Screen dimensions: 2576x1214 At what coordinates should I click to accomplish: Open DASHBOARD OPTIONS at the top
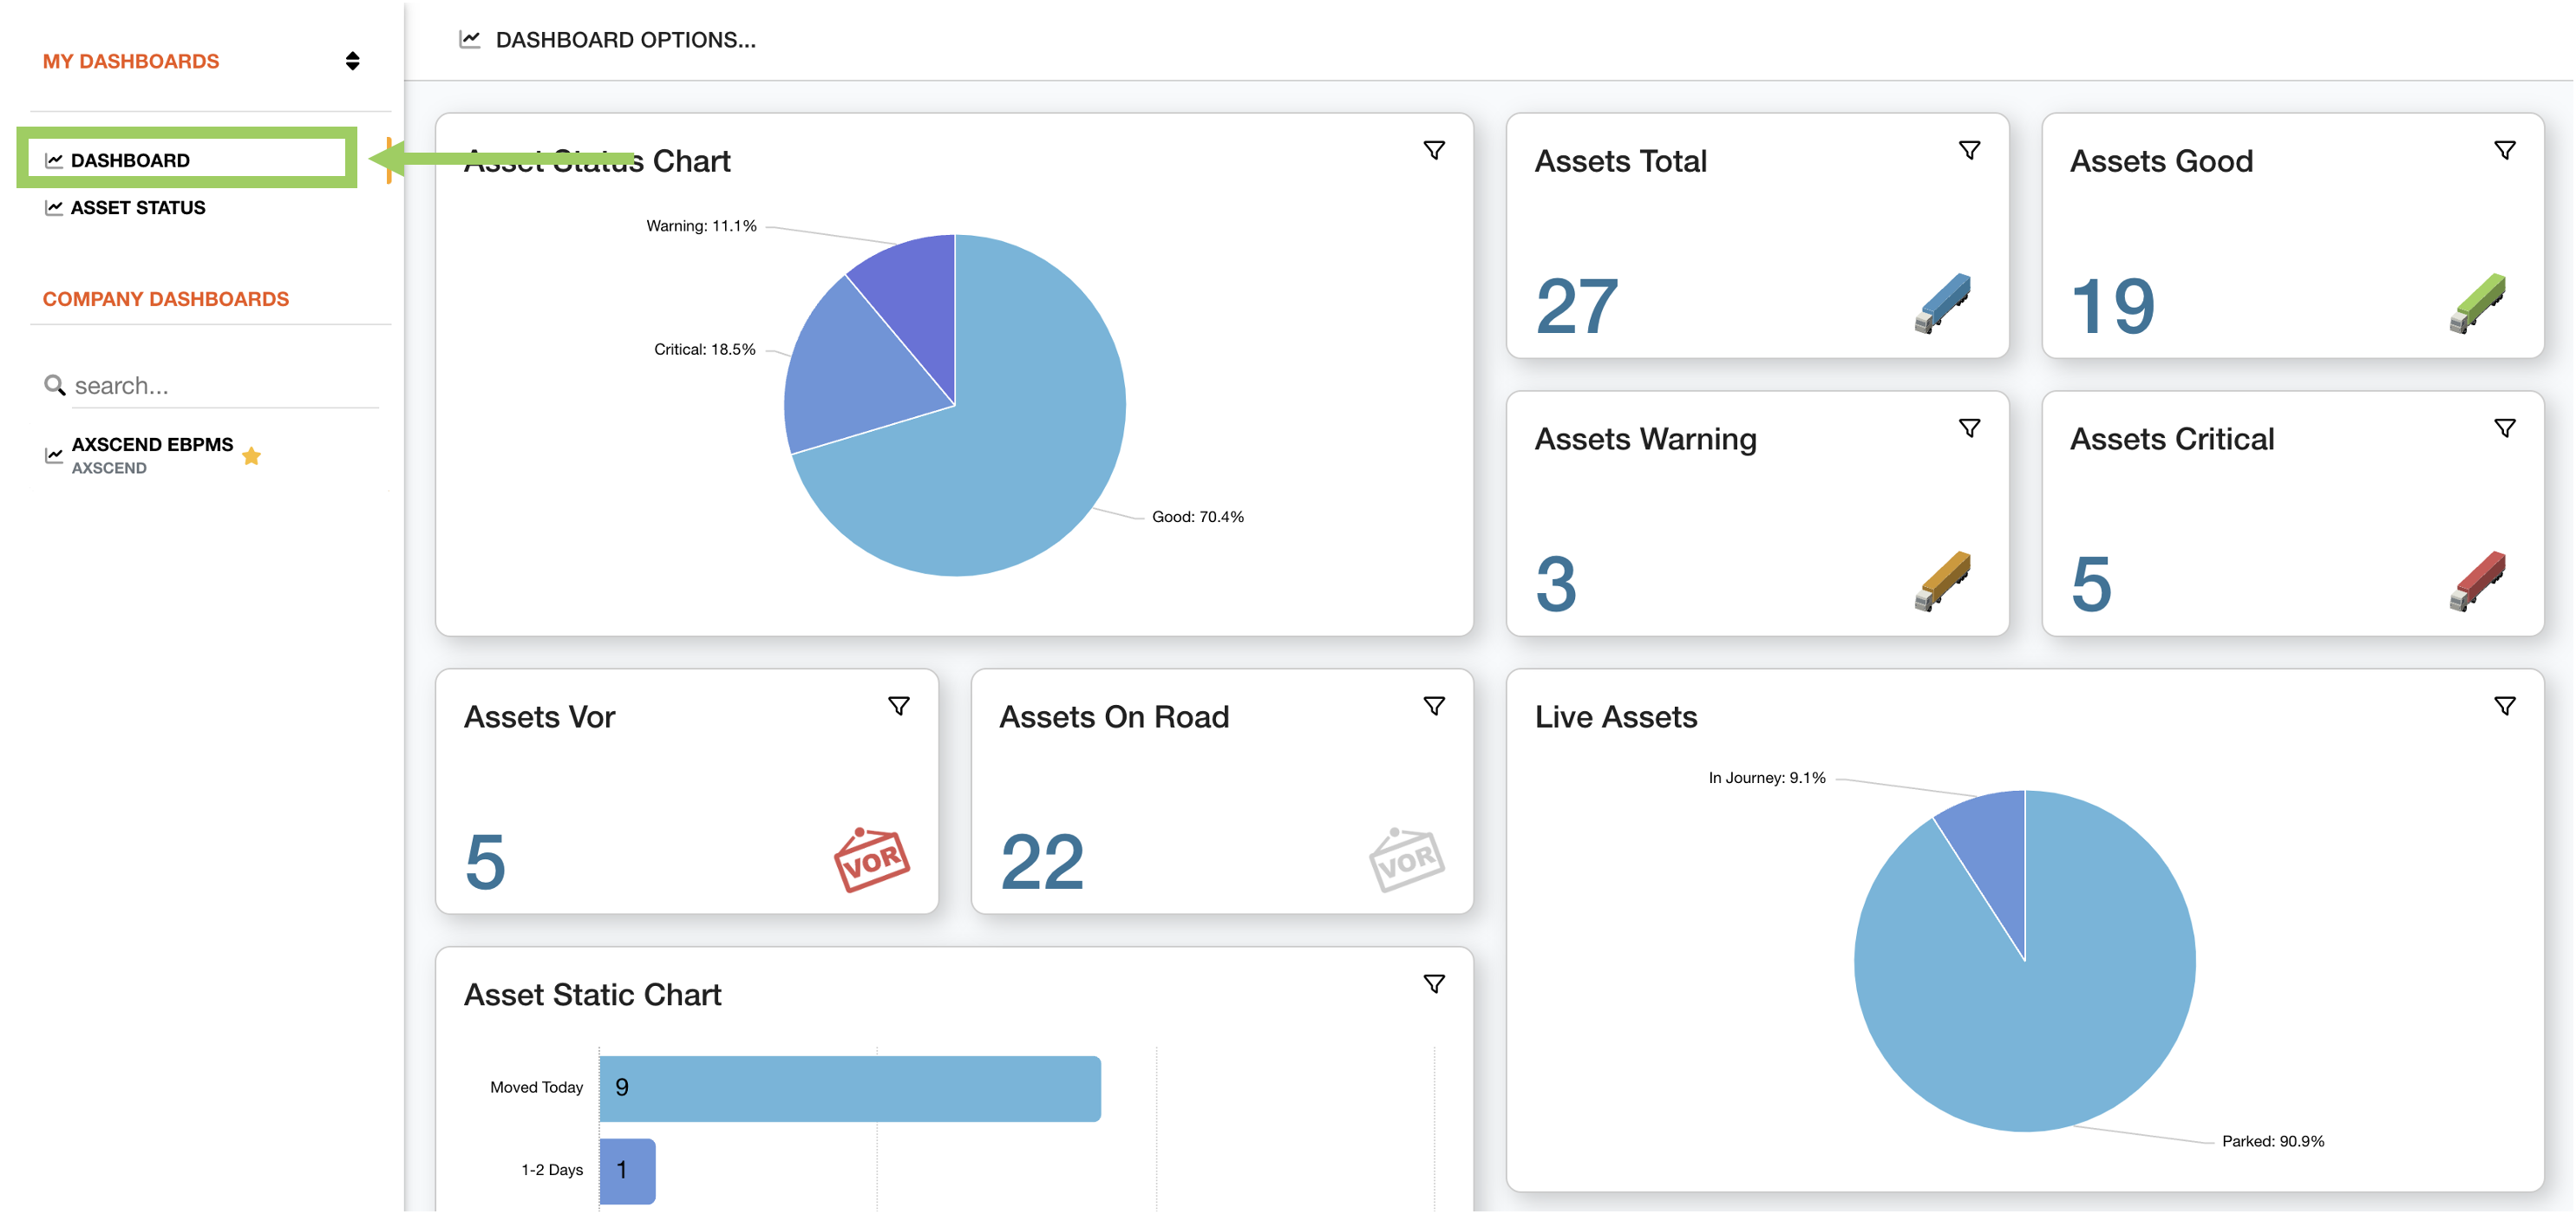coord(625,39)
